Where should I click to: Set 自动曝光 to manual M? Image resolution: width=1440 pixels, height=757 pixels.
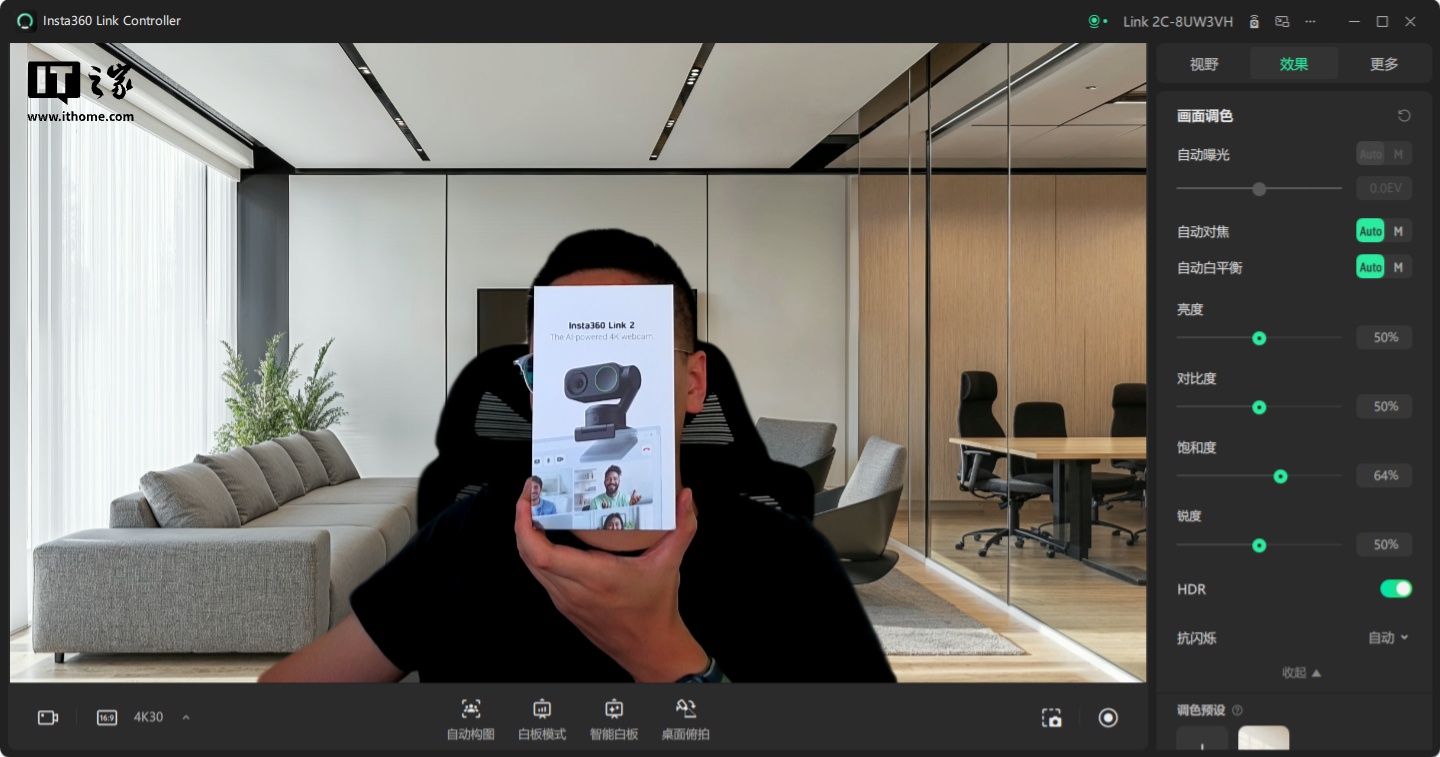click(1398, 154)
